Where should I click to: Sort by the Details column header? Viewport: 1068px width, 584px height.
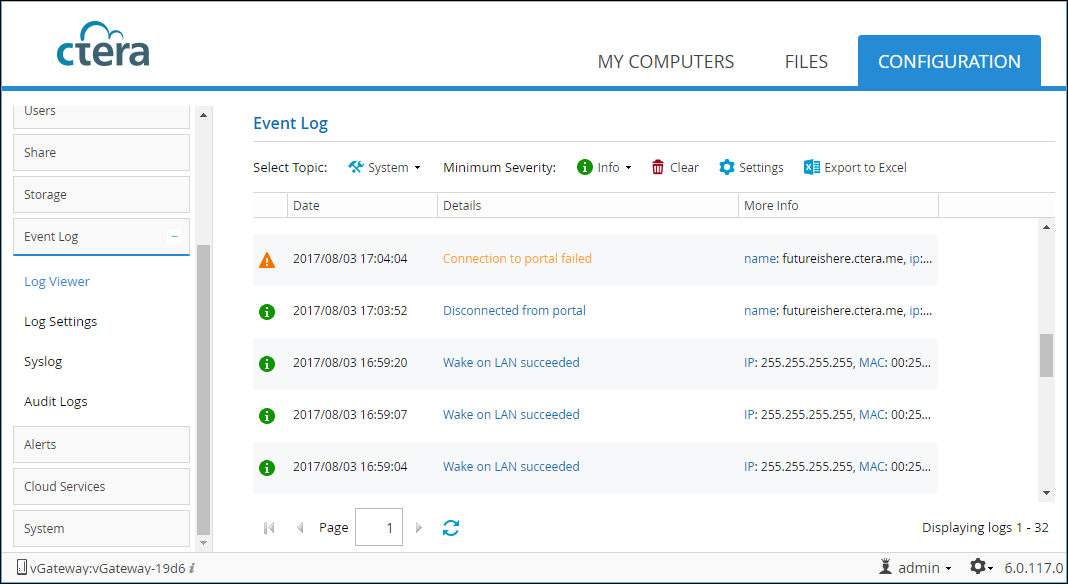(x=587, y=206)
